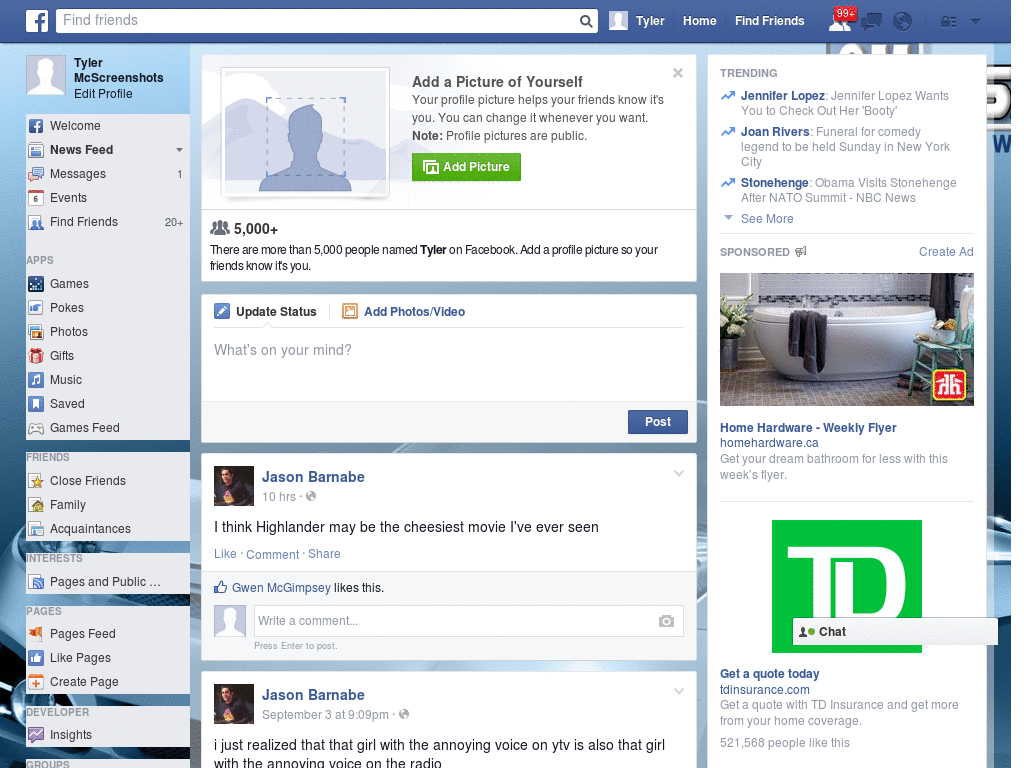This screenshot has width=1024, height=768.
Task: Click the Welcome sidebar icon
Action: 36,126
